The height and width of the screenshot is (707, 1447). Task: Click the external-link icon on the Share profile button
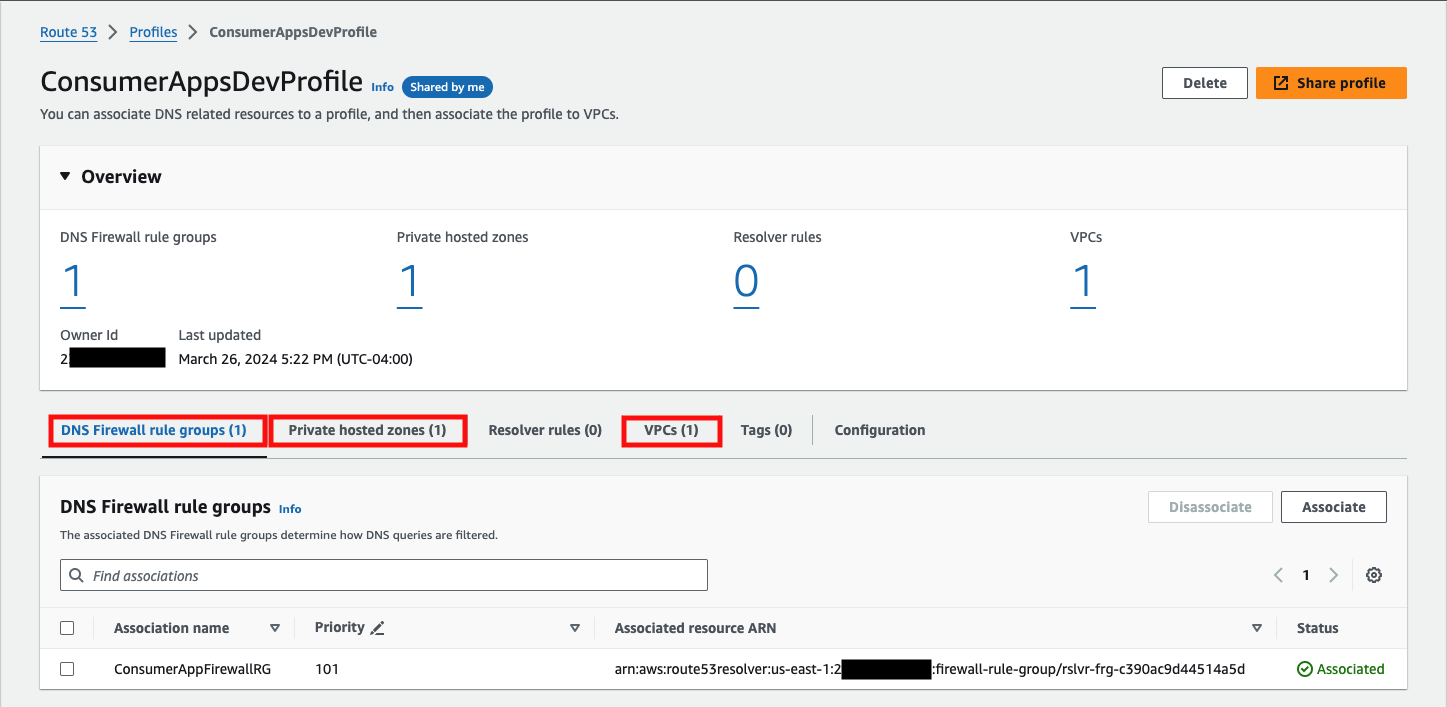[1281, 83]
